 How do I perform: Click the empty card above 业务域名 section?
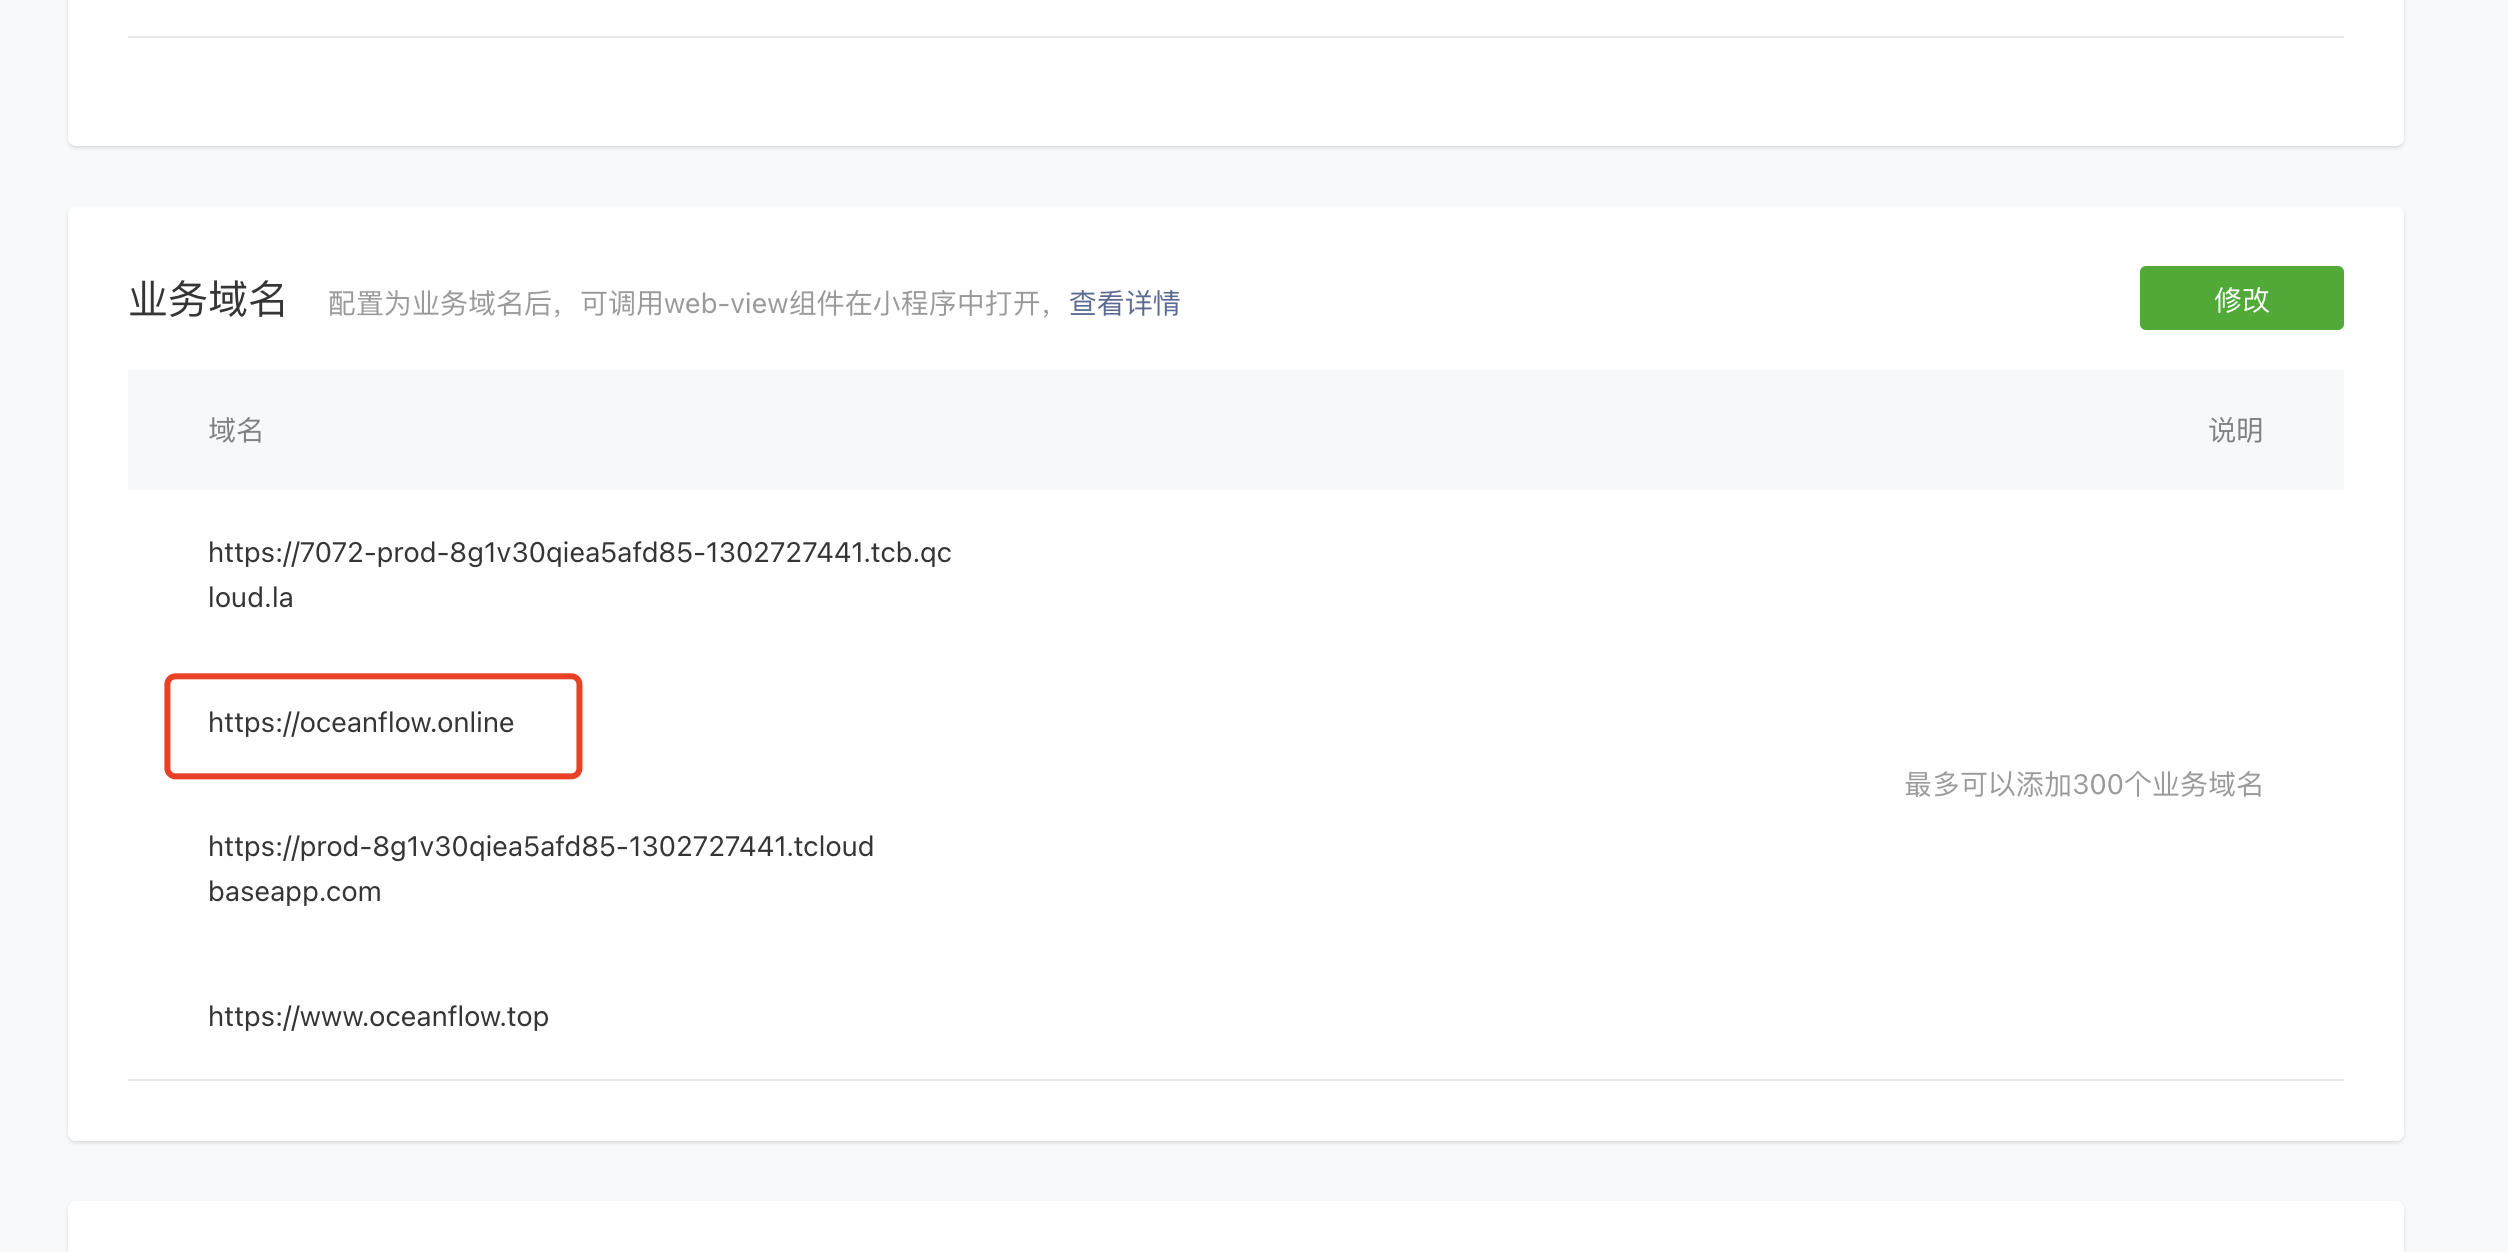click(x=1235, y=92)
